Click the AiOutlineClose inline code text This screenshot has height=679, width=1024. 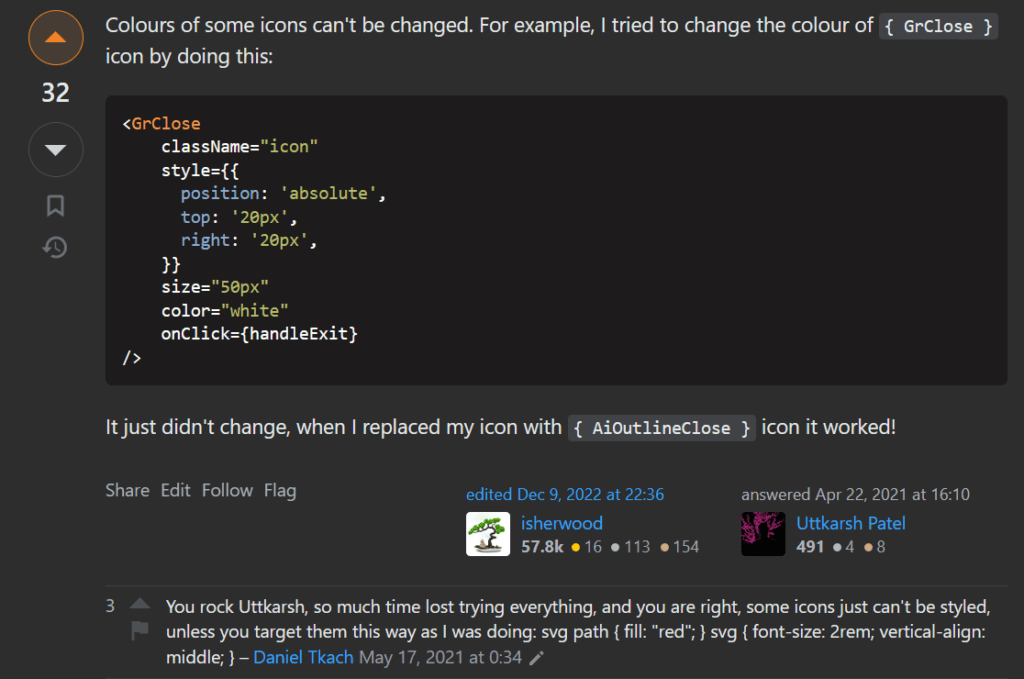[661, 428]
